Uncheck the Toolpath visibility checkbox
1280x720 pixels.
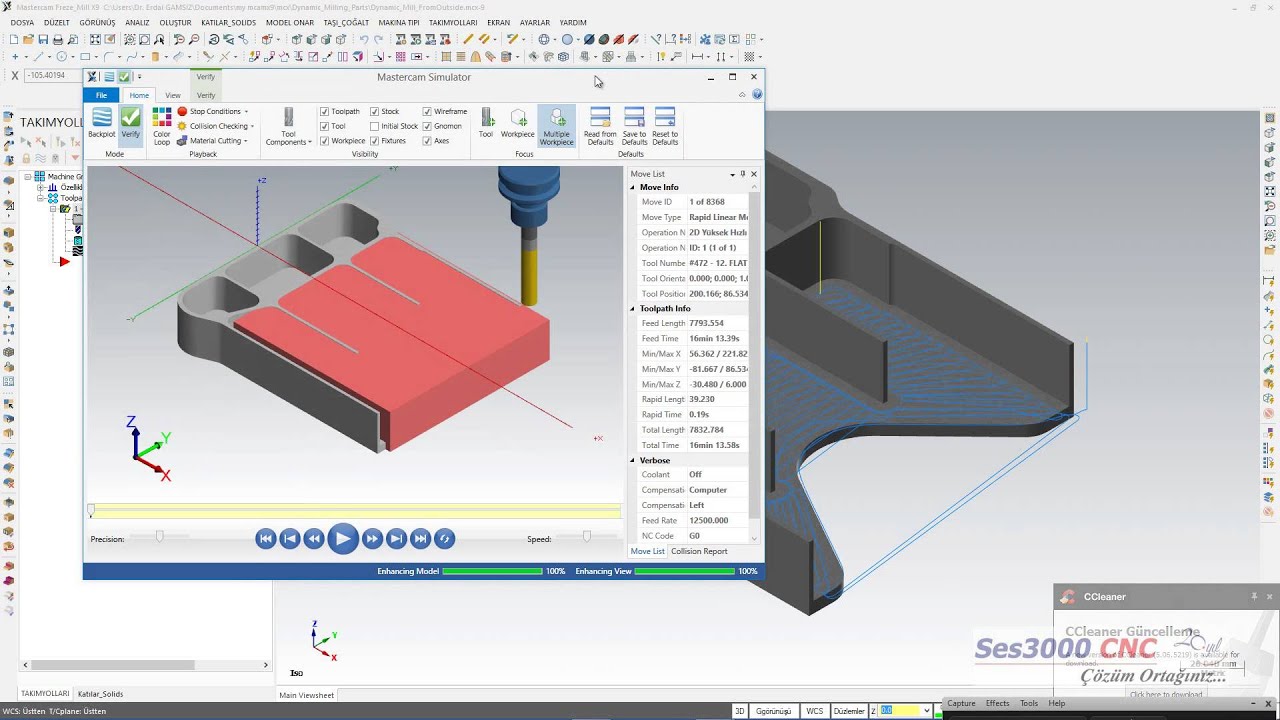tap(324, 111)
